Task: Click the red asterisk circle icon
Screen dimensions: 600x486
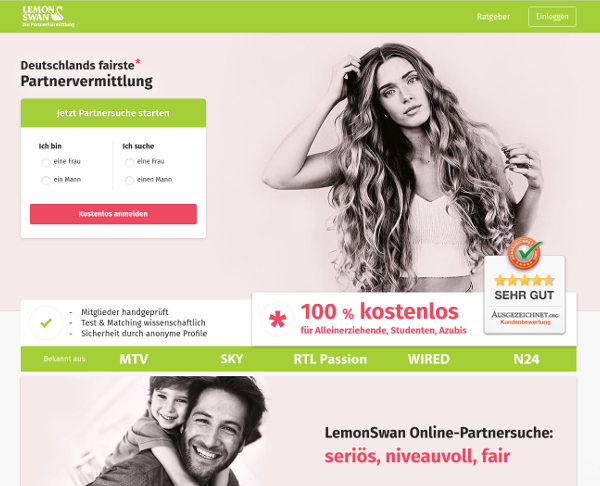Action: pyautogui.click(x=277, y=320)
